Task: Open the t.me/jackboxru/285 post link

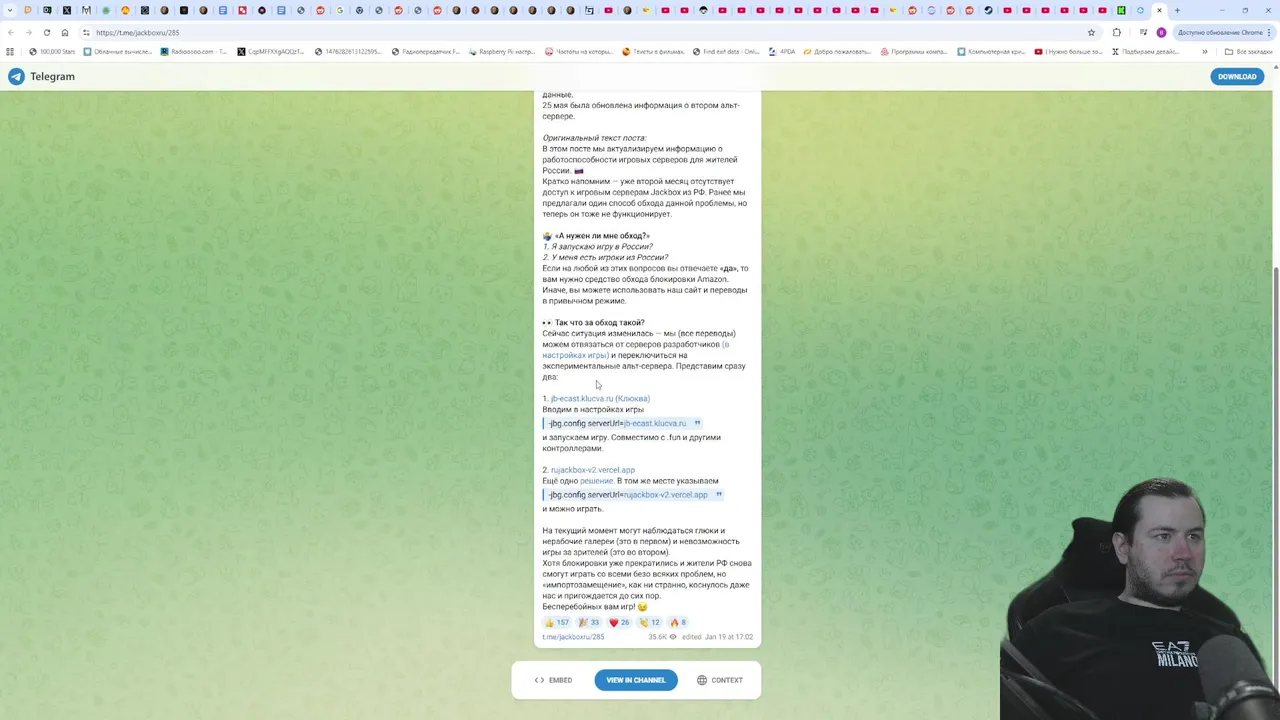Action: pyautogui.click(x=573, y=637)
